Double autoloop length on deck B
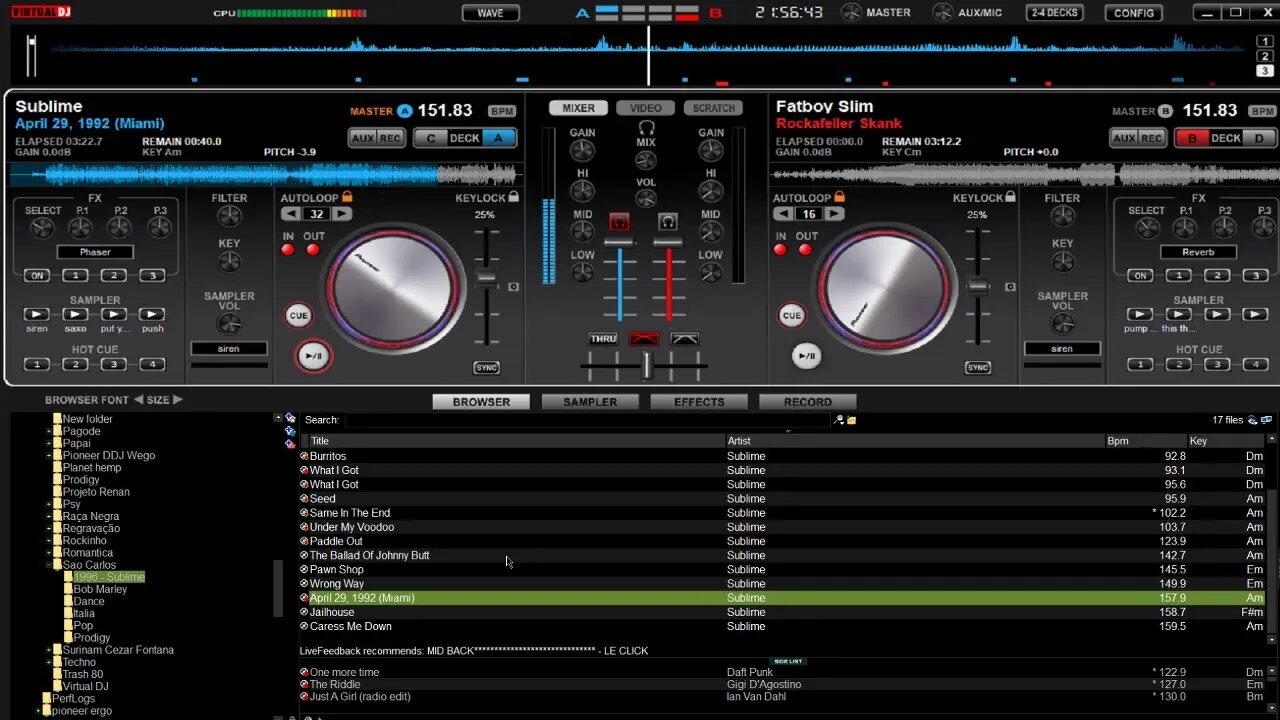 834,214
